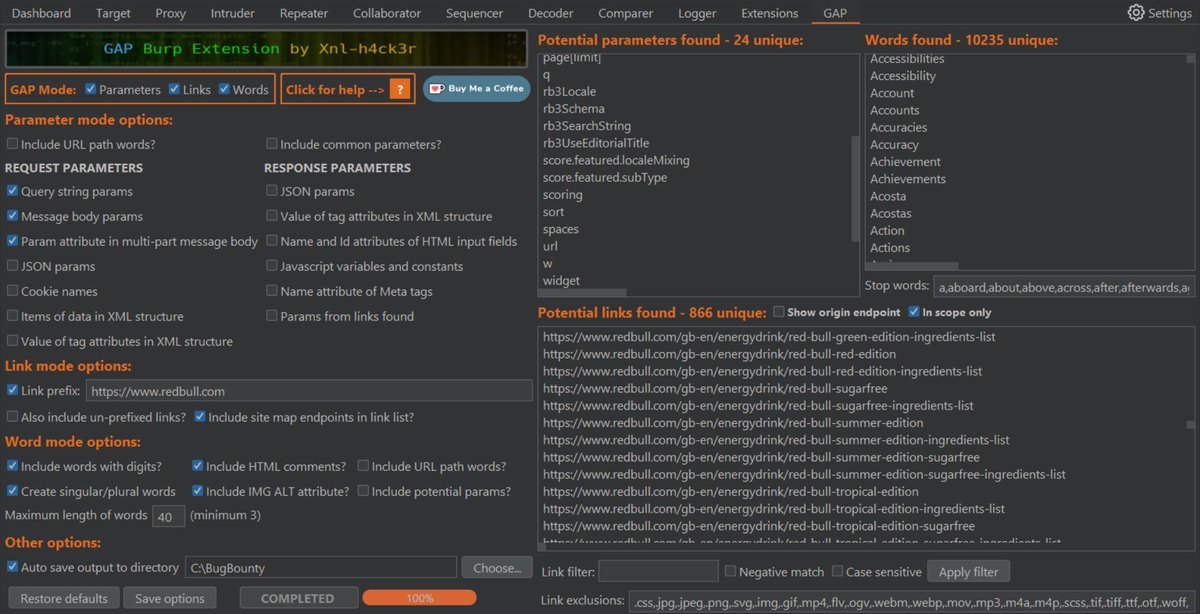
Task: Click the Apply filter button
Action: click(969, 572)
